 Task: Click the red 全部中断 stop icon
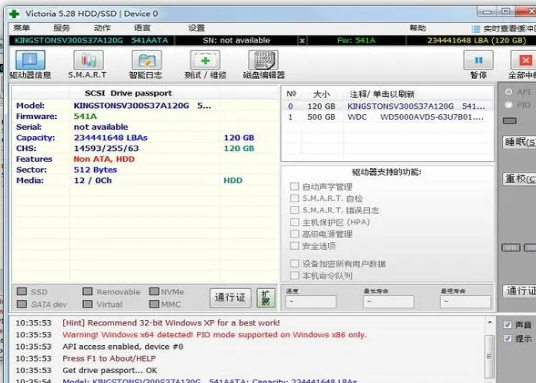523,60
